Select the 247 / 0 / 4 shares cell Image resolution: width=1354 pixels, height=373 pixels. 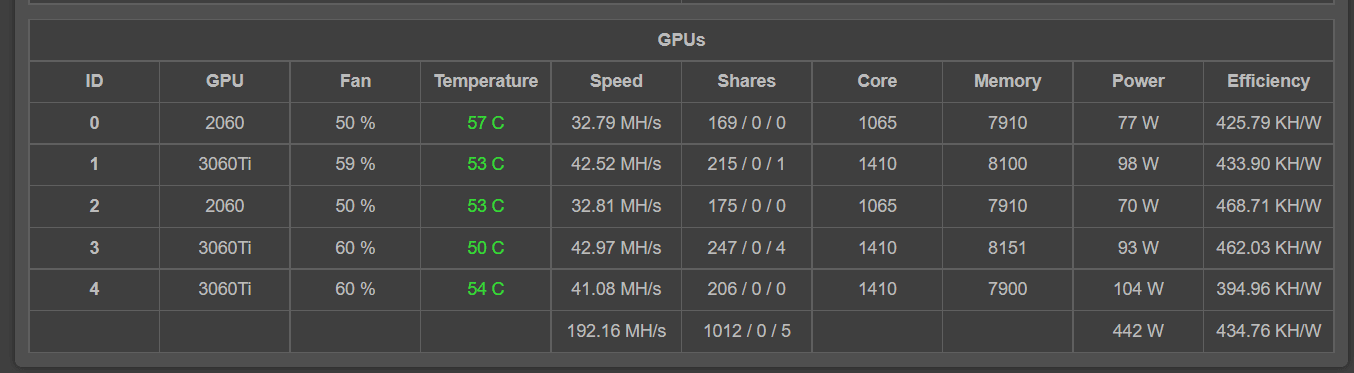(x=746, y=247)
